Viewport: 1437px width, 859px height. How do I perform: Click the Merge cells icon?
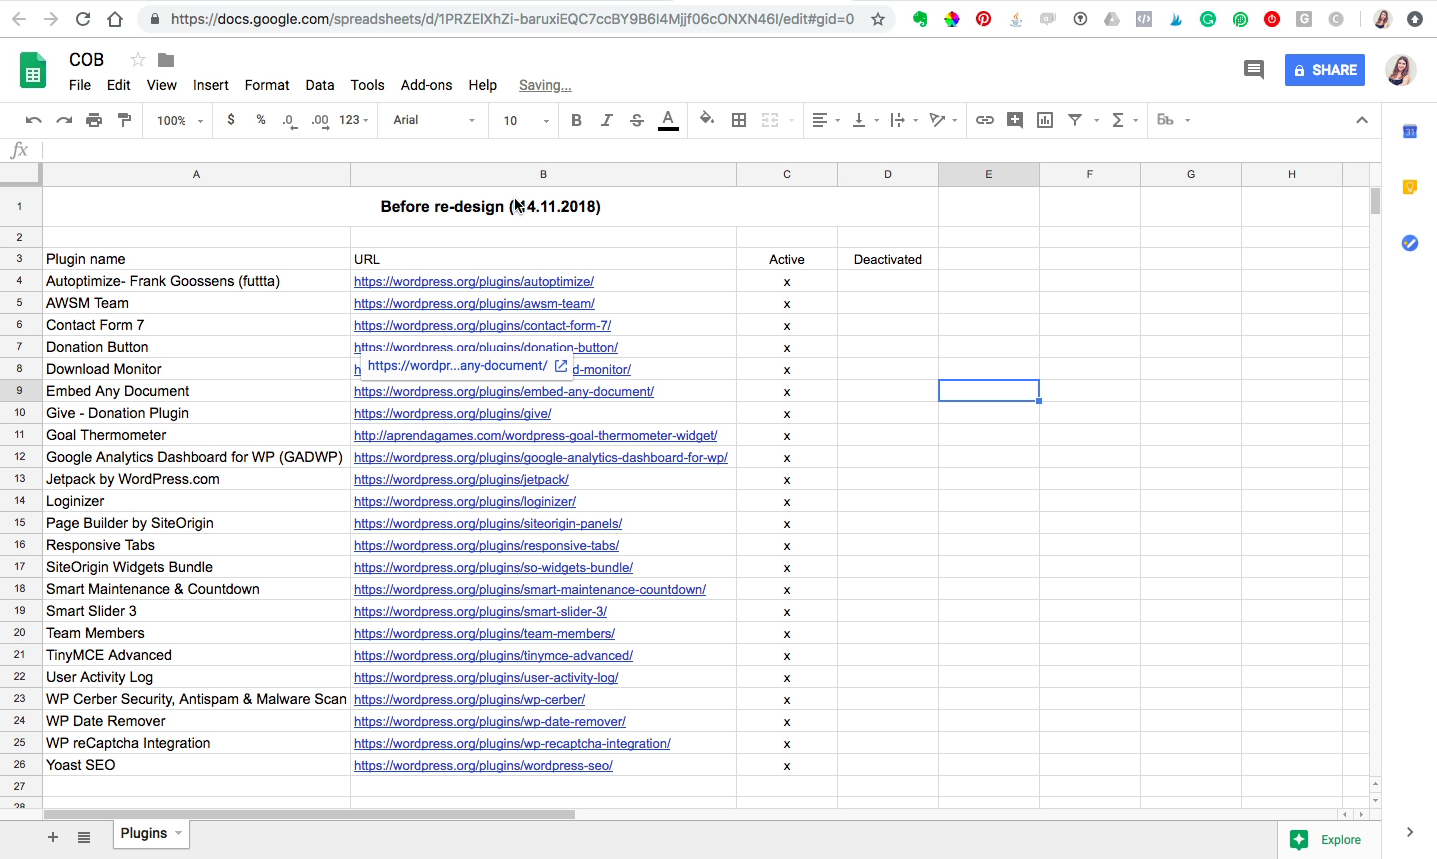[x=770, y=120]
